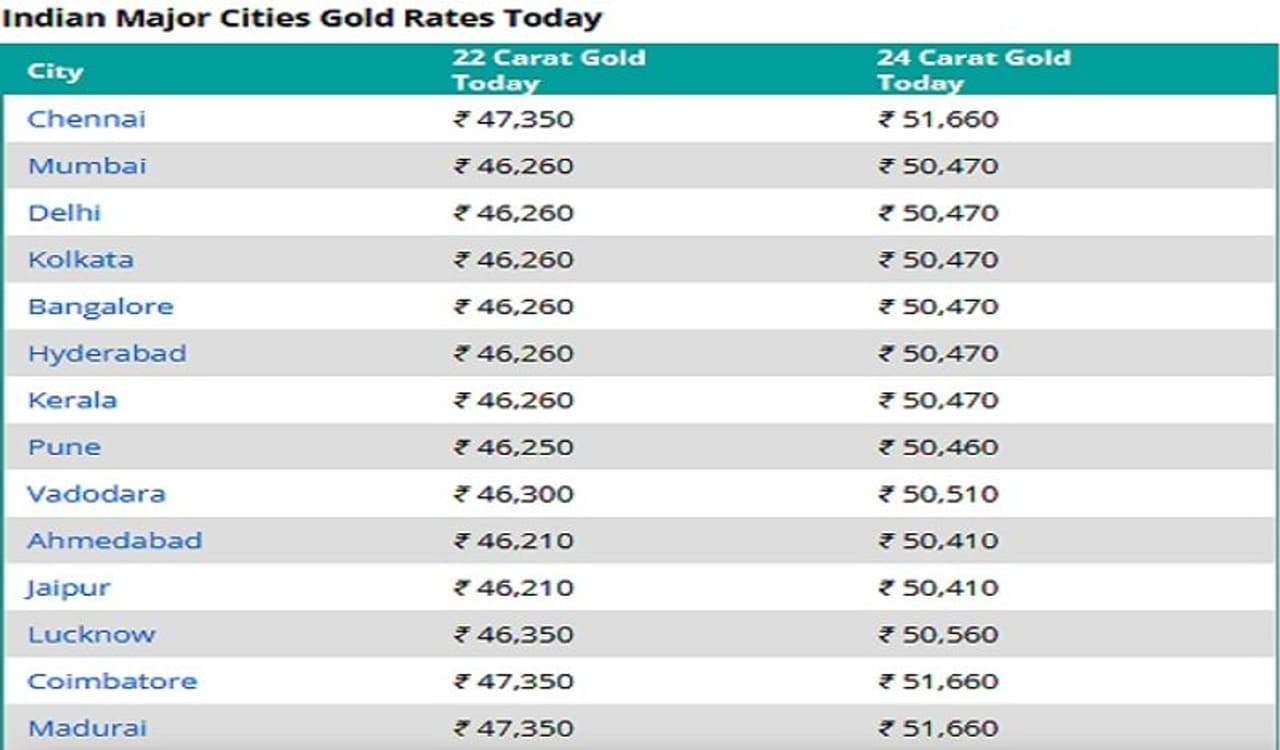The height and width of the screenshot is (750, 1280).
Task: Select the Lucknow city link
Action: click(91, 635)
